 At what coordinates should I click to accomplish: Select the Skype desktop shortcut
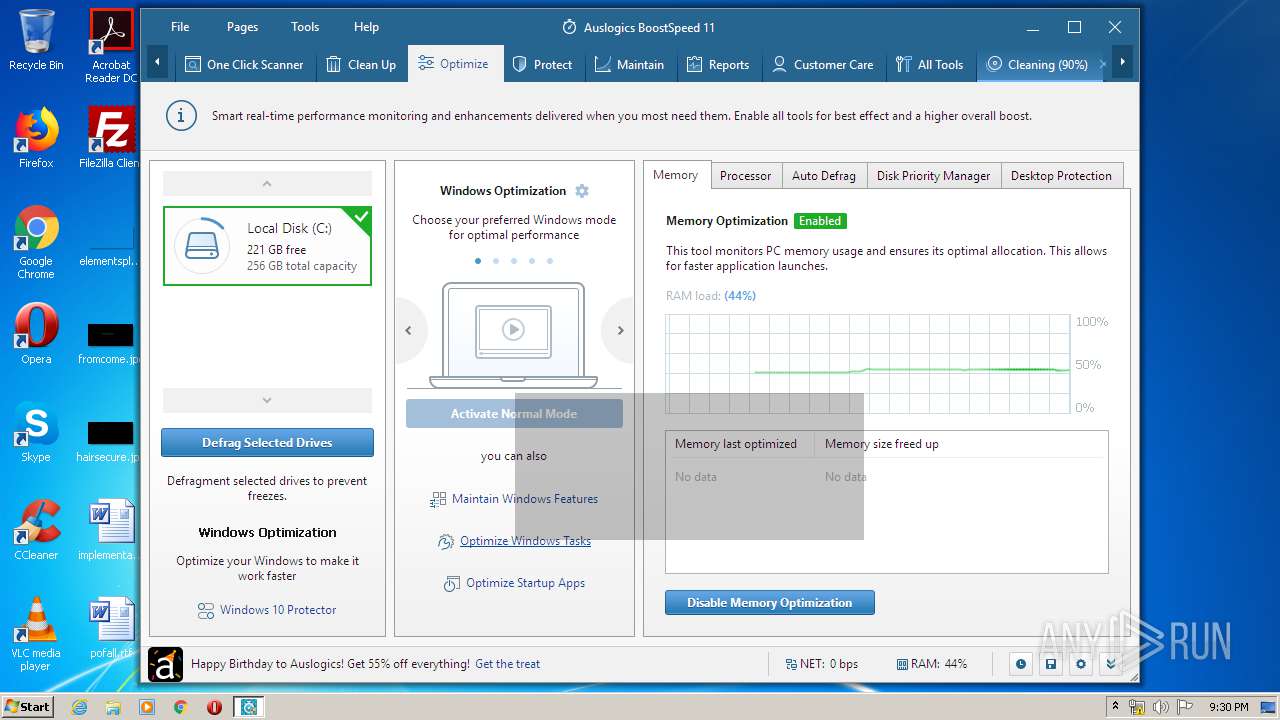point(36,432)
